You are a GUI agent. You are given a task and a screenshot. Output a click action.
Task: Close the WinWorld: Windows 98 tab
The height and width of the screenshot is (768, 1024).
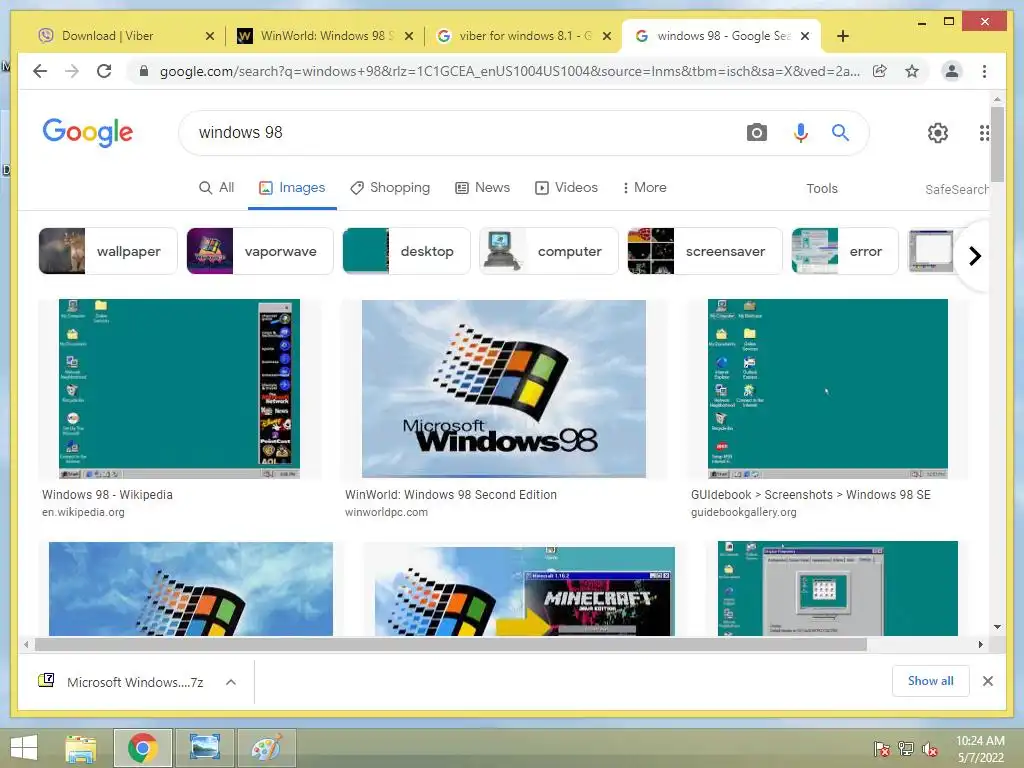pos(409,36)
